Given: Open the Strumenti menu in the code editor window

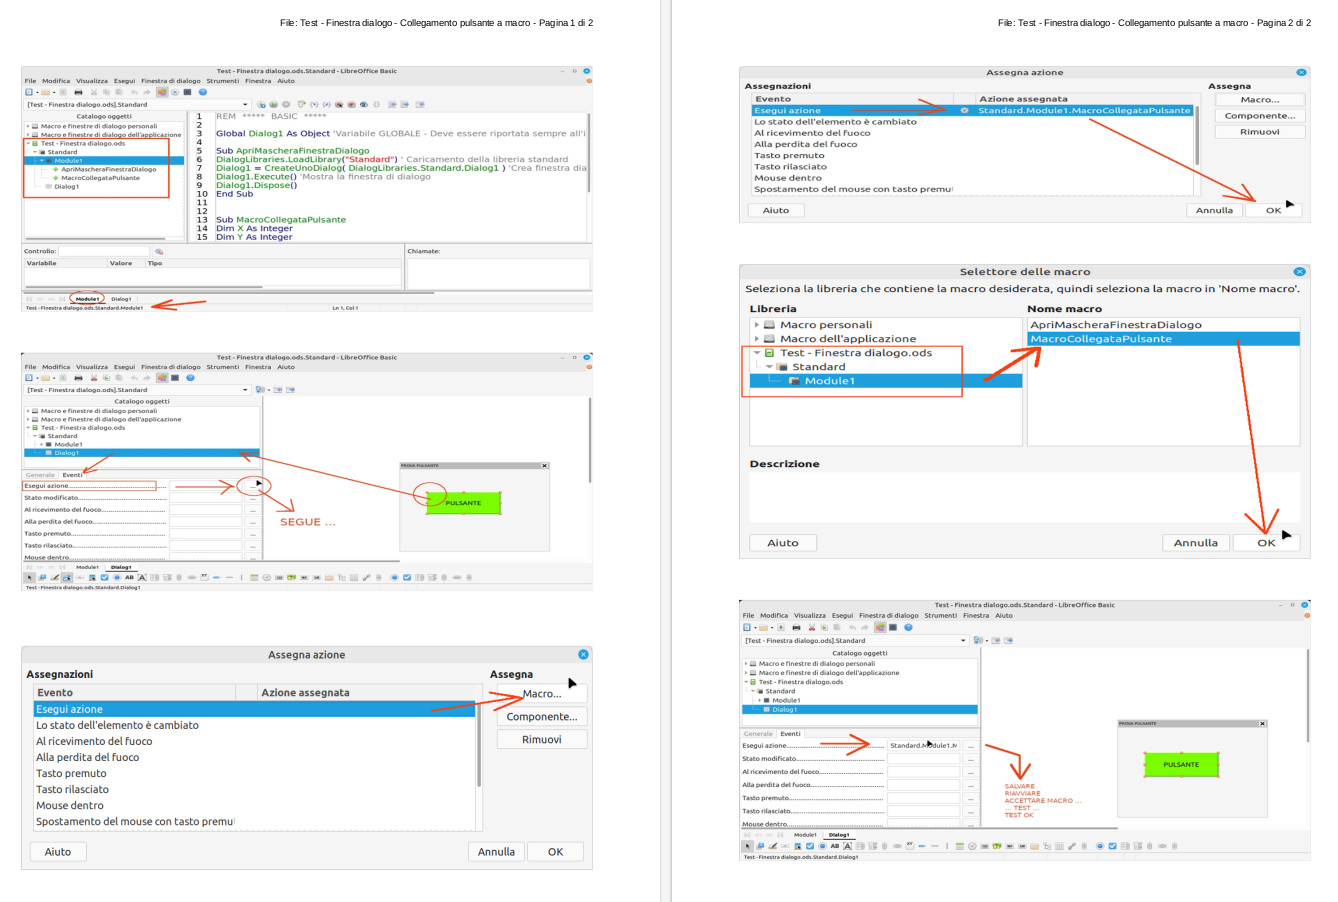Looking at the screenshot, I should (x=223, y=81).
